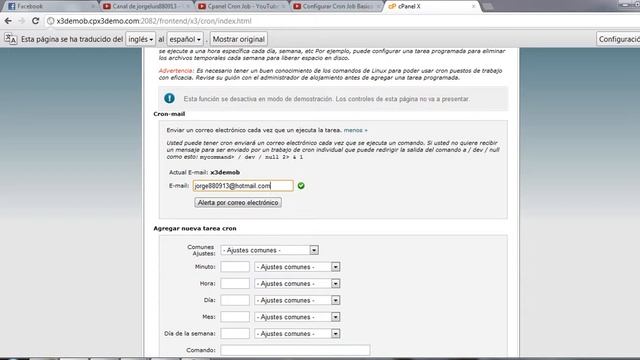640x360 pixels.
Task: Close the cPanel X tab
Action: [x=473, y=6]
